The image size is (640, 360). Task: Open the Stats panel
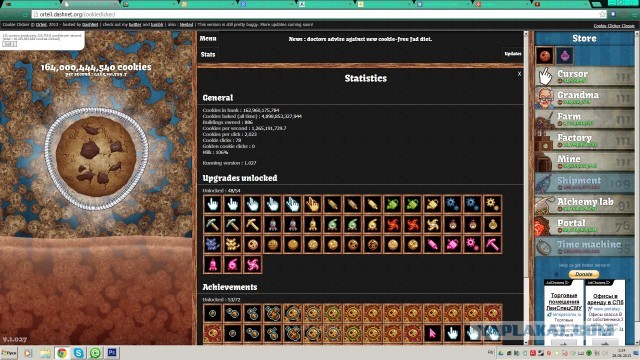(208, 54)
